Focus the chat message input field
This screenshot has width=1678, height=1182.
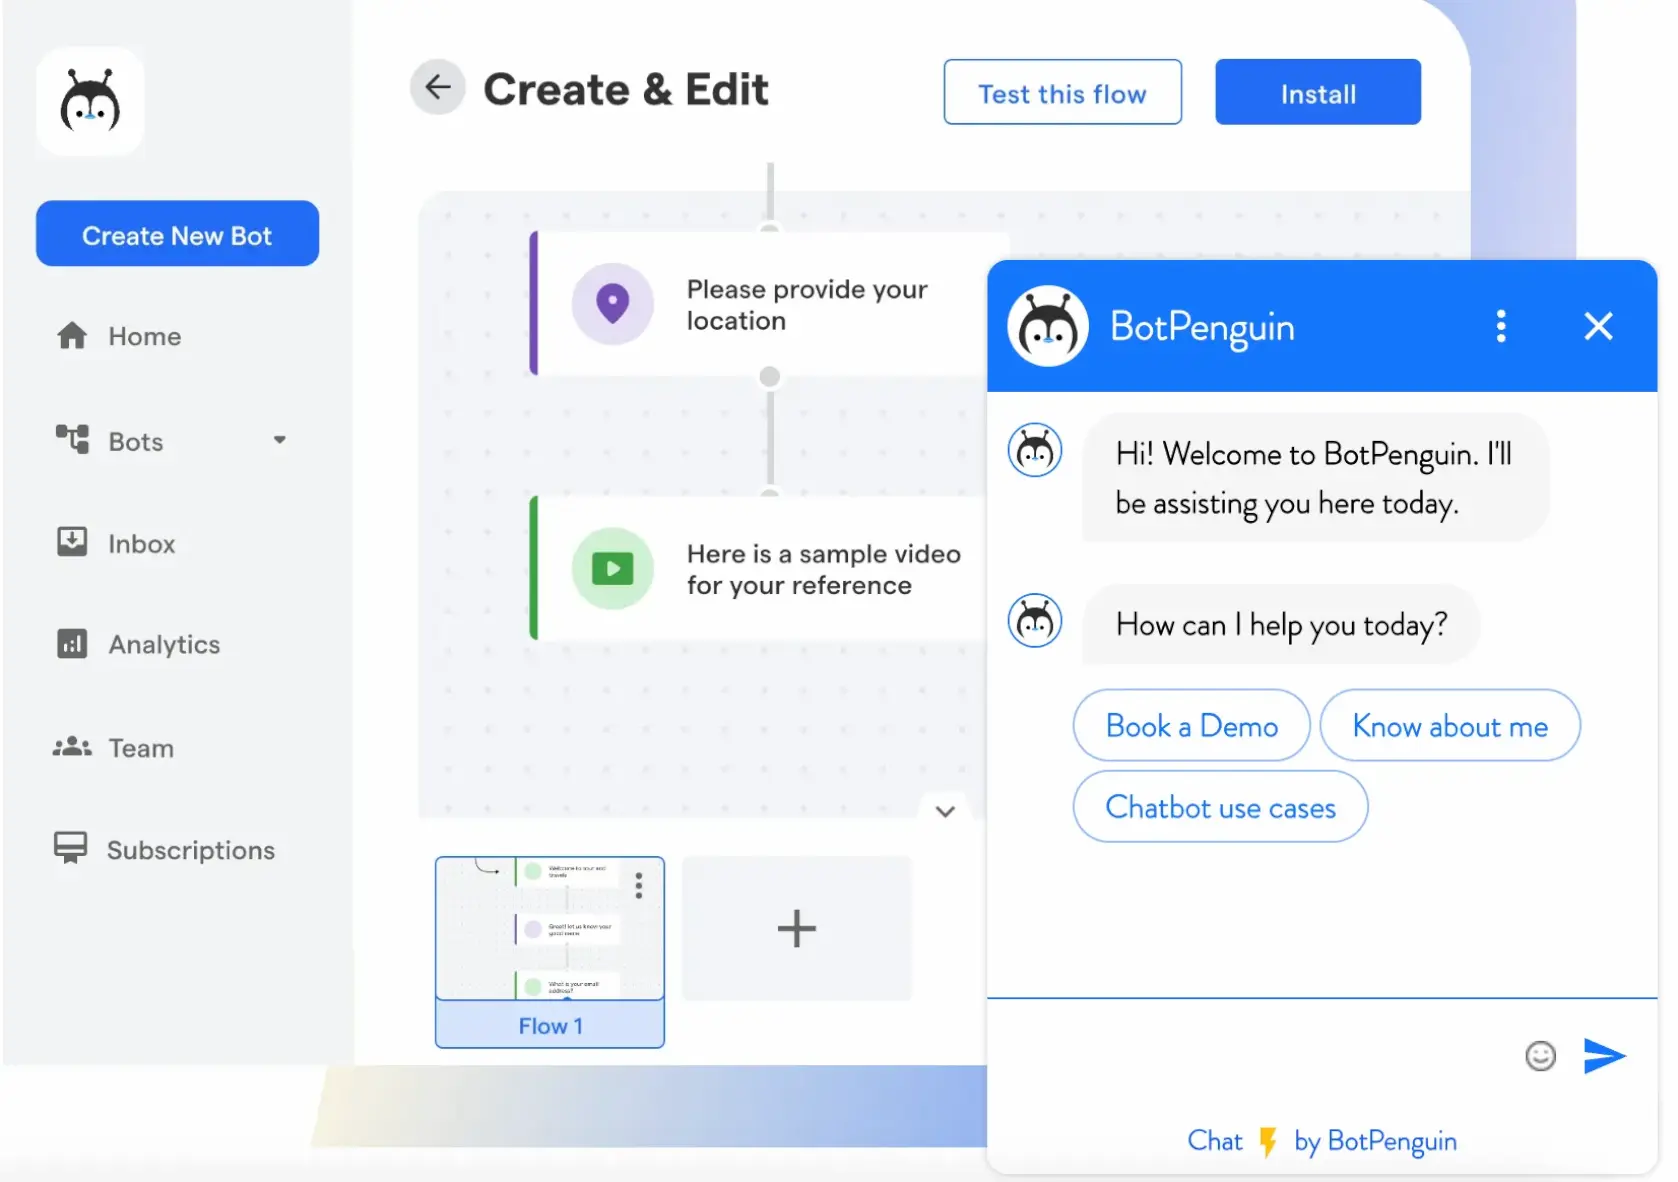pos(1250,1054)
